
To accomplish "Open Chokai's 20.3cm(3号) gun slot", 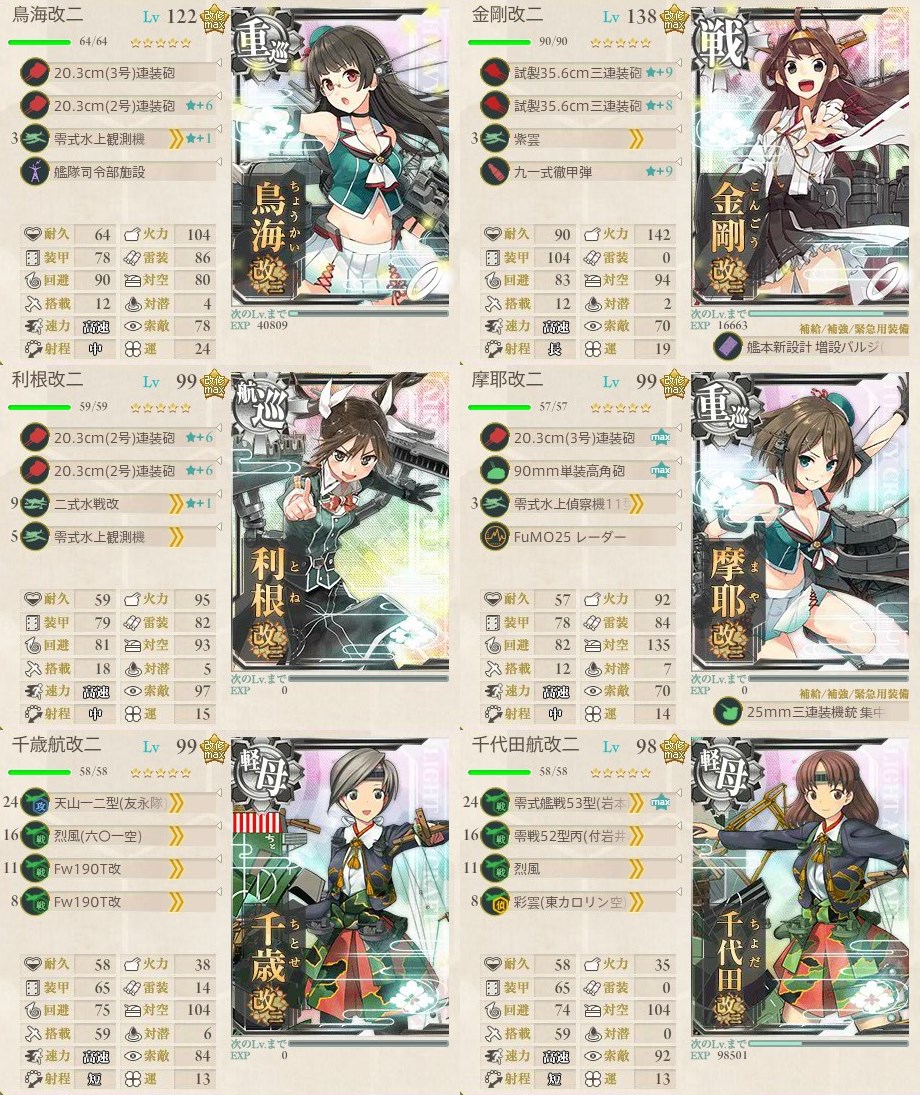I will pyautogui.click(x=120, y=73).
